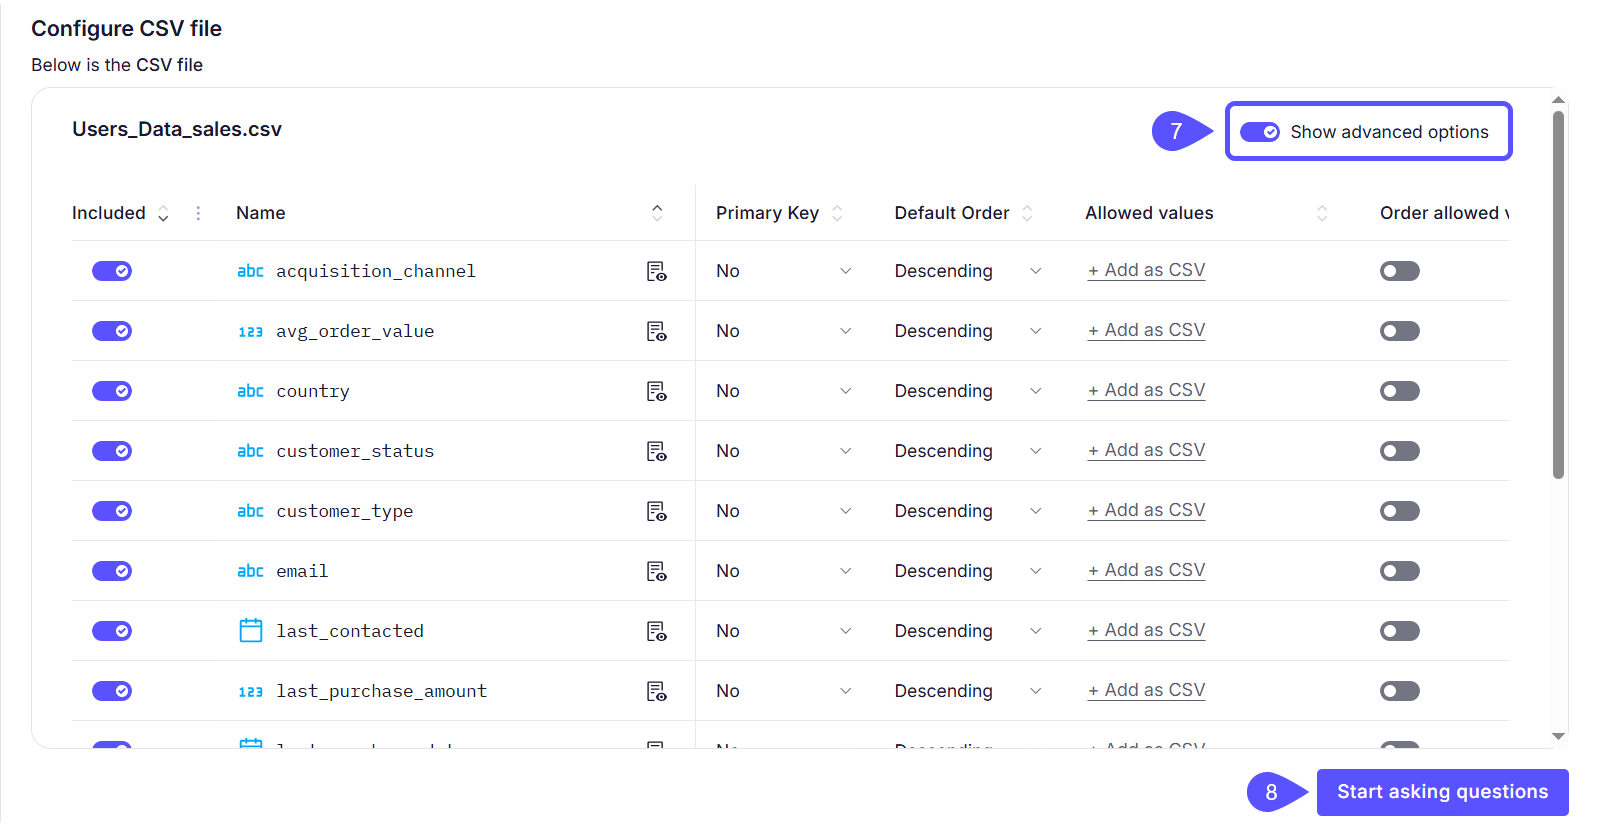Screen dimensions: 1598x826
Task: Open Default Order dropdown for customer_type
Action: 968,511
